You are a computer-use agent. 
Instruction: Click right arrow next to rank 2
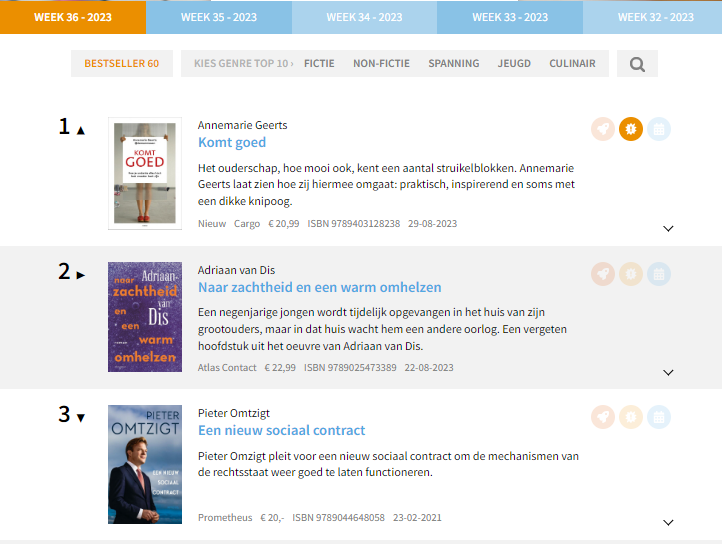tap(81, 275)
